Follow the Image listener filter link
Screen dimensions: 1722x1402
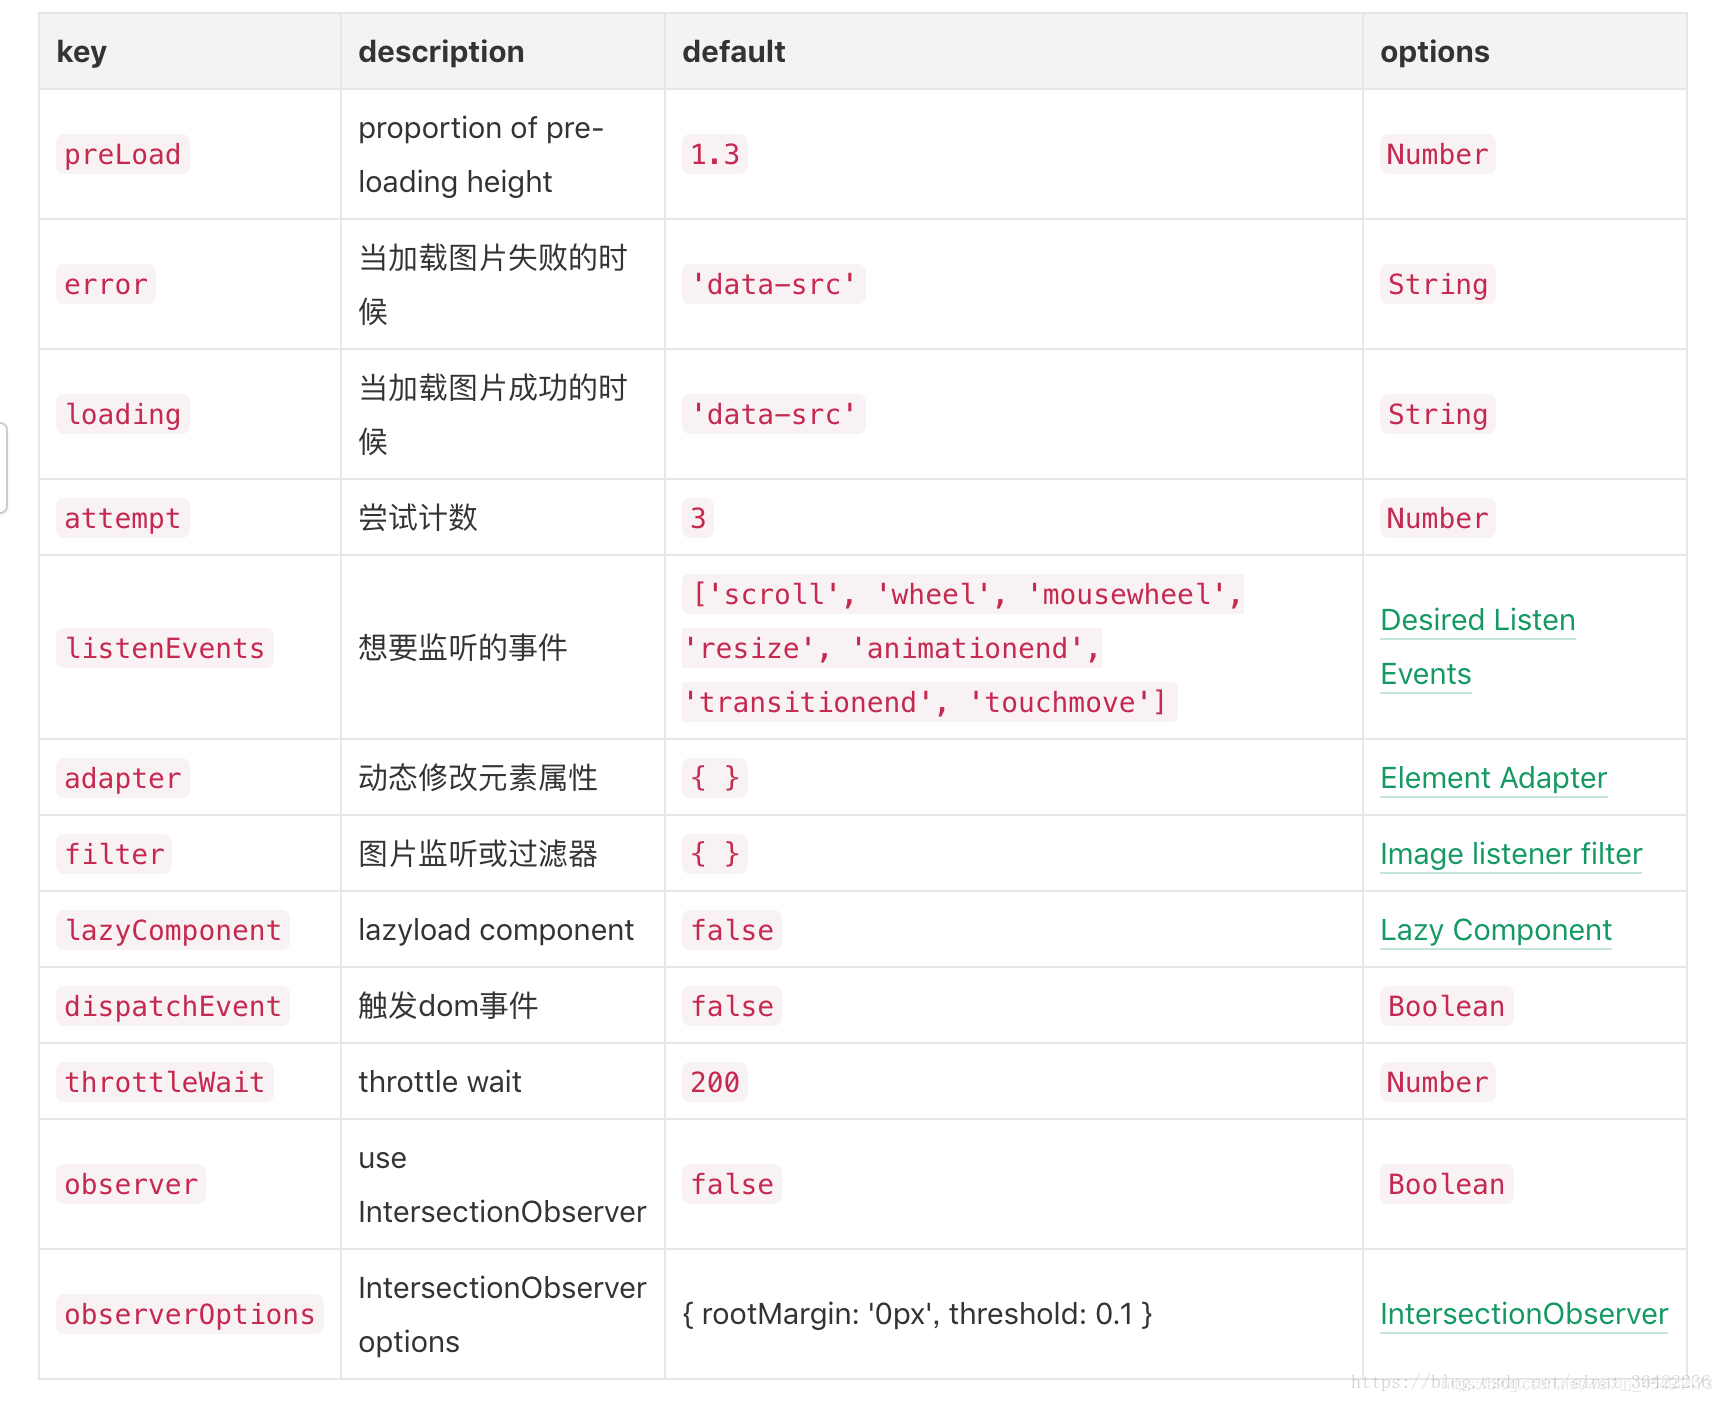click(x=1510, y=854)
